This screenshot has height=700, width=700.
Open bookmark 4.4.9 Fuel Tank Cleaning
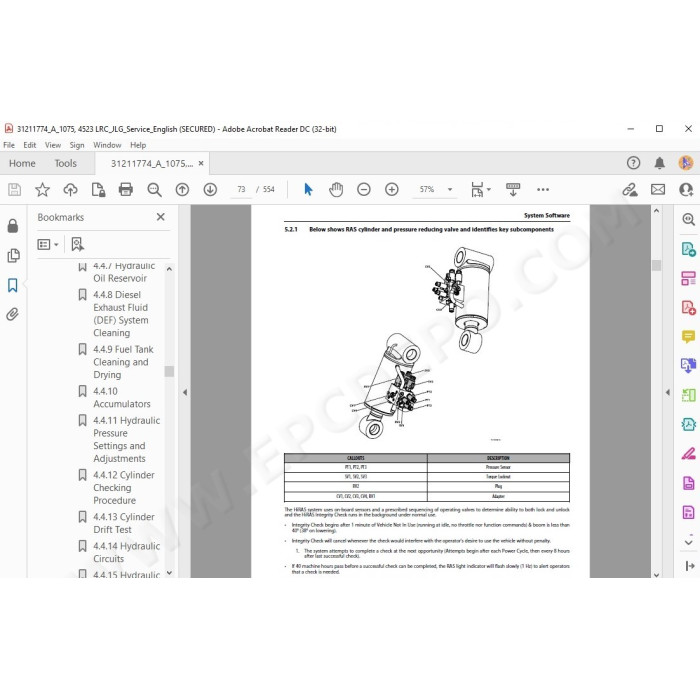pos(123,362)
